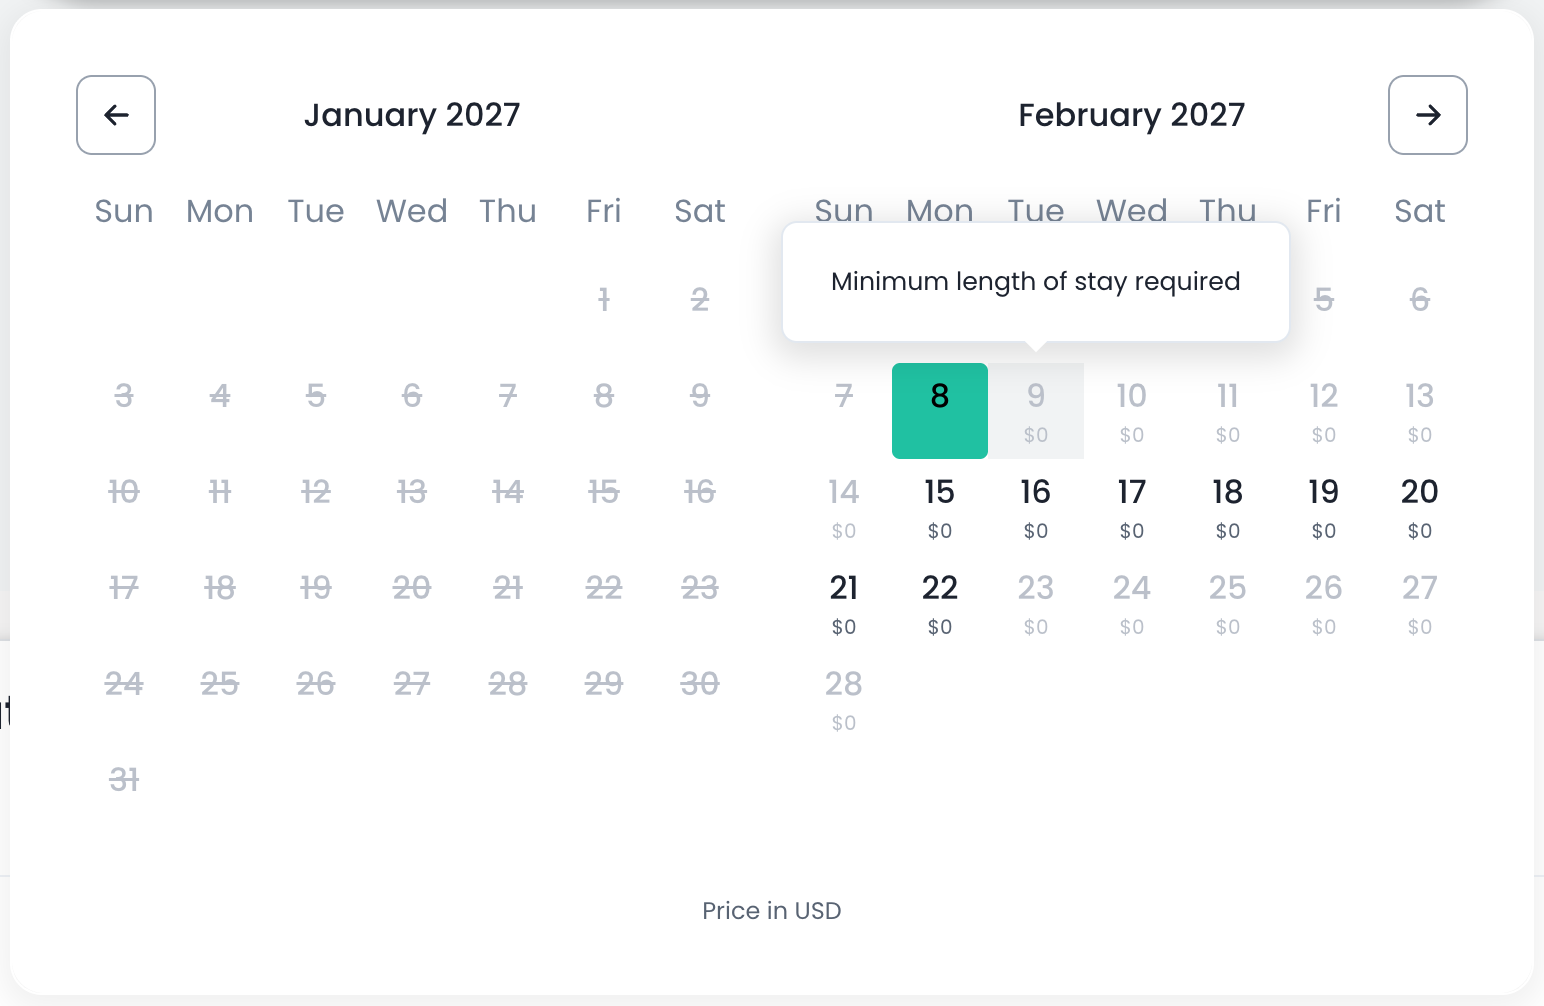
Task: Select February 28 date cell
Action: click(844, 698)
